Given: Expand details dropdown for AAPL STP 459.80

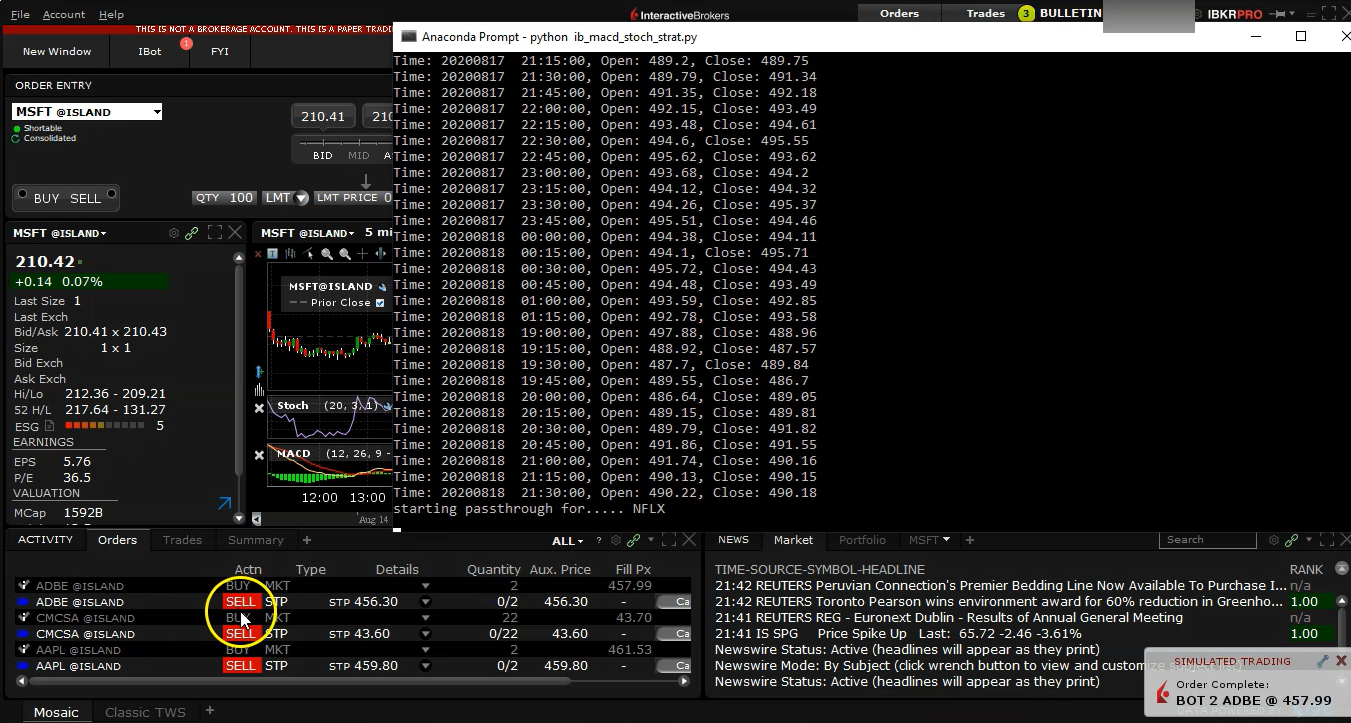Looking at the screenshot, I should (425, 666).
